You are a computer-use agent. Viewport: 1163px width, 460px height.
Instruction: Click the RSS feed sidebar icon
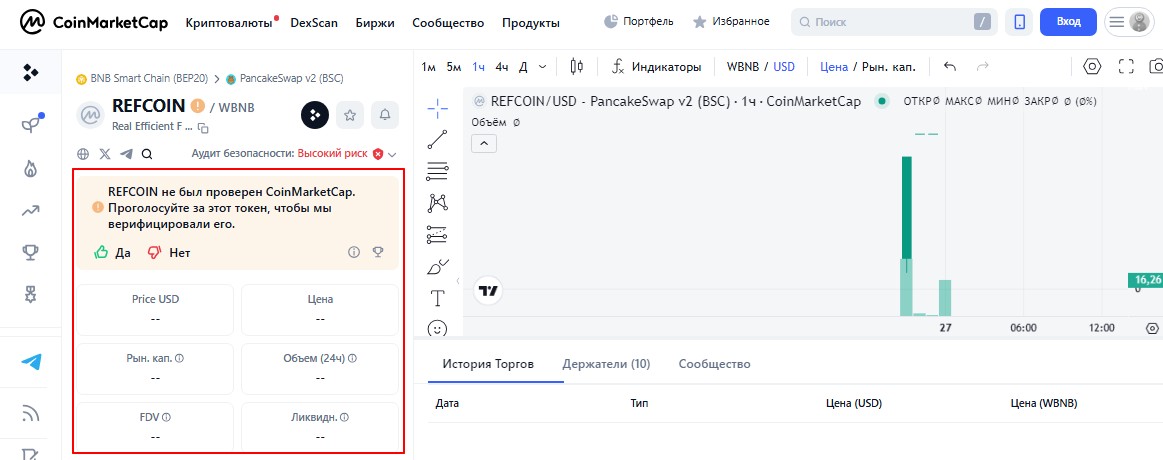[x=30, y=413]
